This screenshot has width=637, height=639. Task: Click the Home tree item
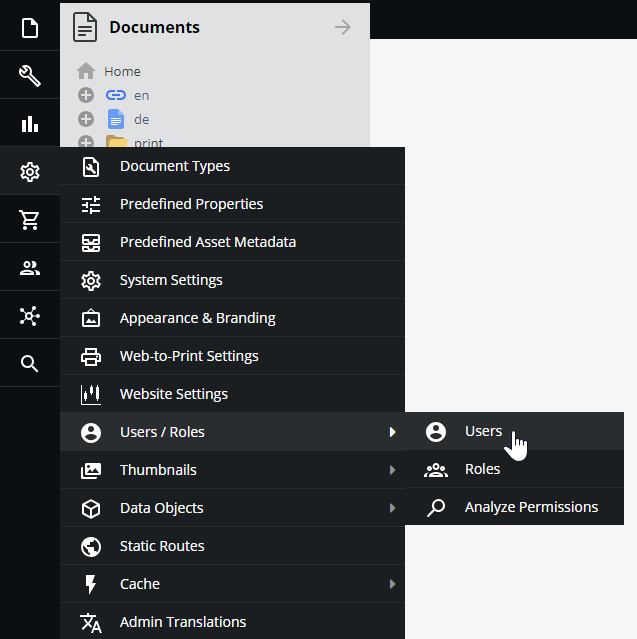122,71
